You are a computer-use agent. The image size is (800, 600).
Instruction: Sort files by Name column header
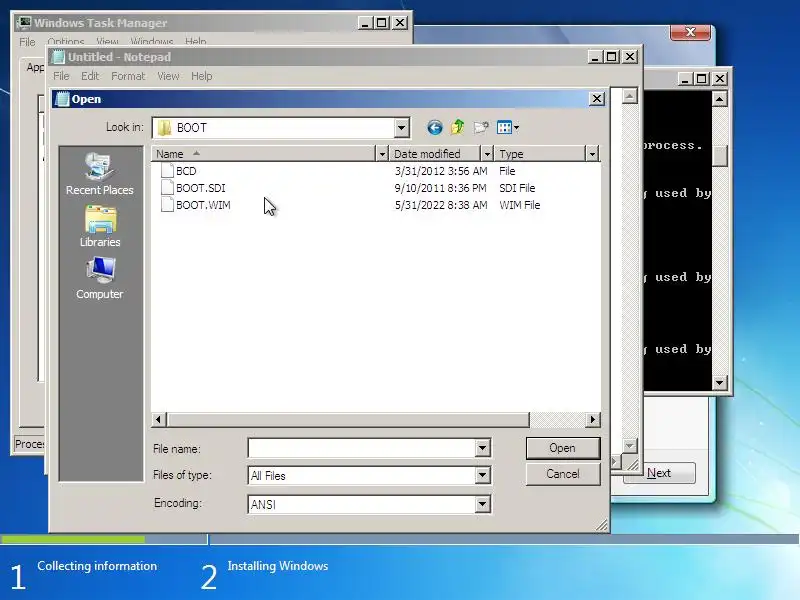point(263,154)
